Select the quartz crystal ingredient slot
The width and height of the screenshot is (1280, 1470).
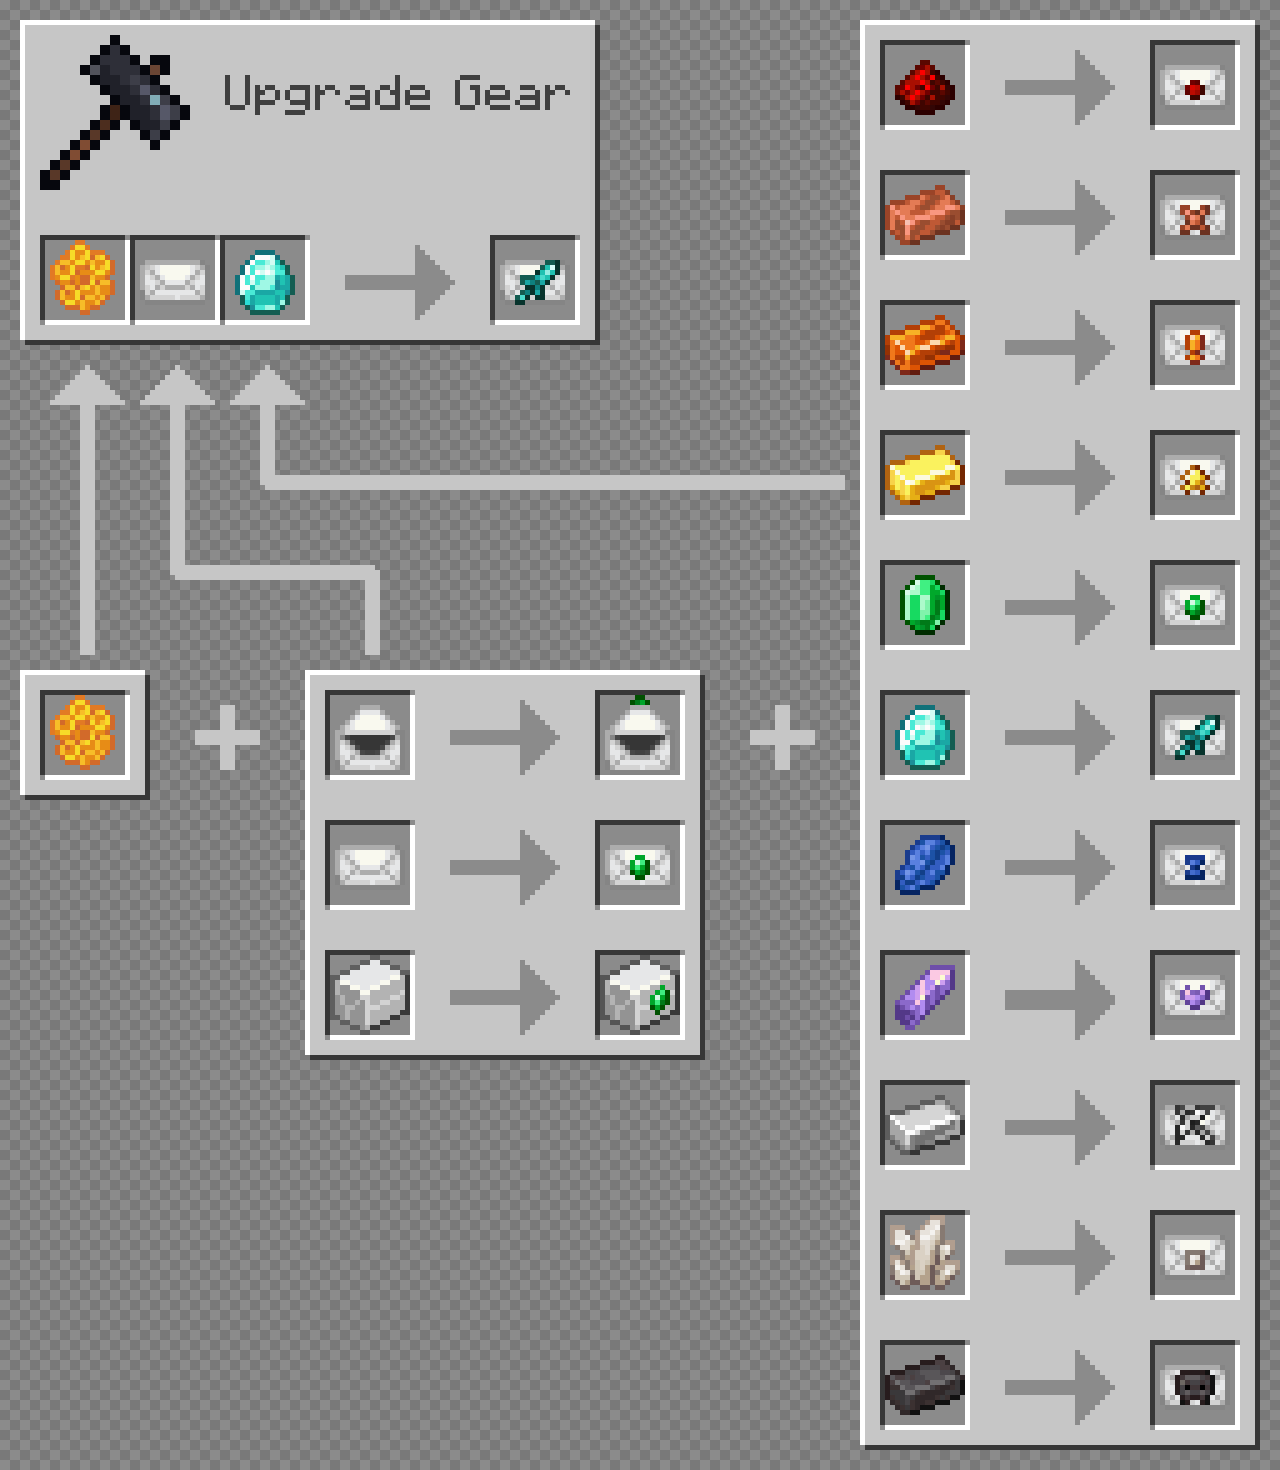coord(925,1255)
